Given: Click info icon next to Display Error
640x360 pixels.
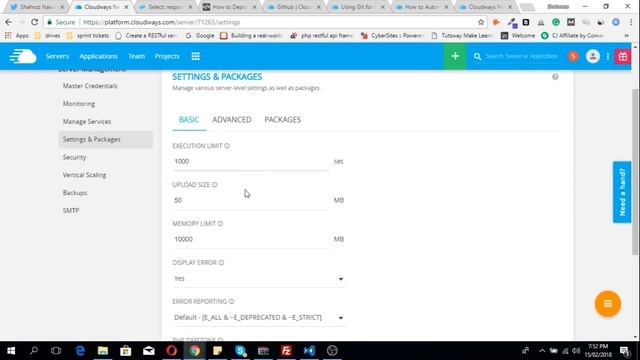Looking at the screenshot, I should (221, 262).
